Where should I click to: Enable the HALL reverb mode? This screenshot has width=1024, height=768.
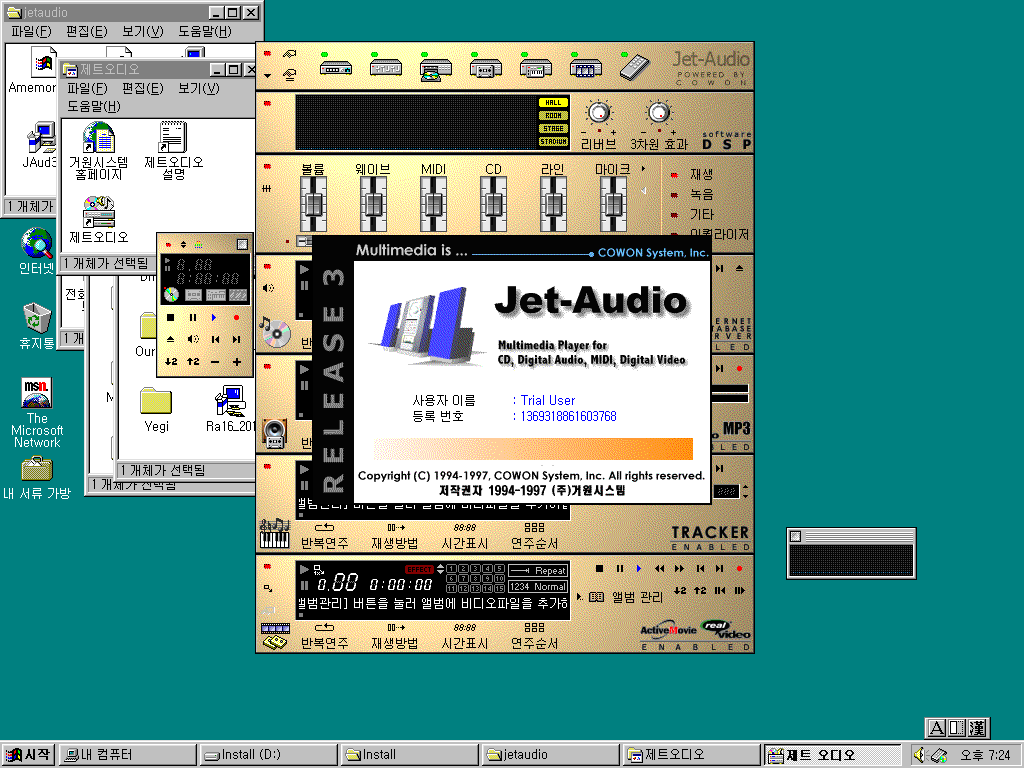[553, 103]
